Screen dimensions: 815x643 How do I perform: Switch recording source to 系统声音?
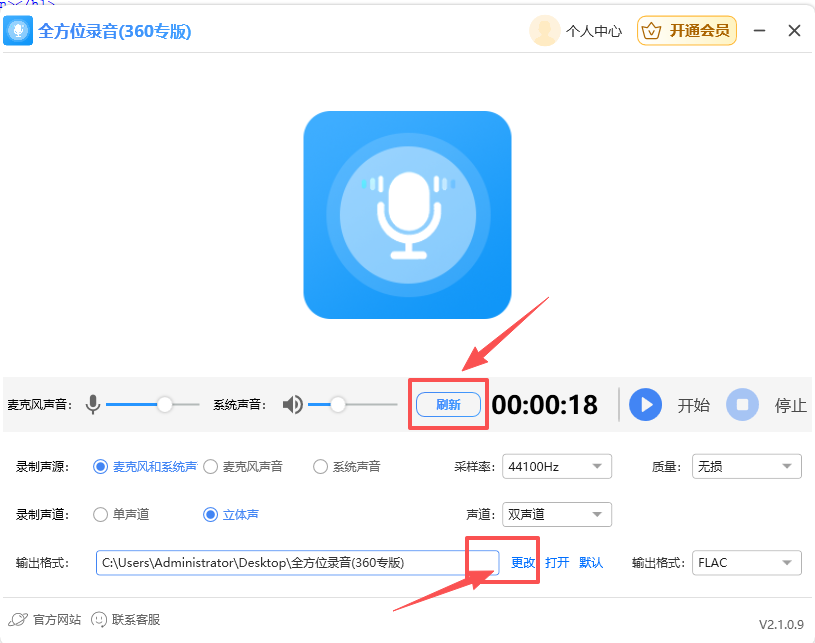click(x=320, y=466)
